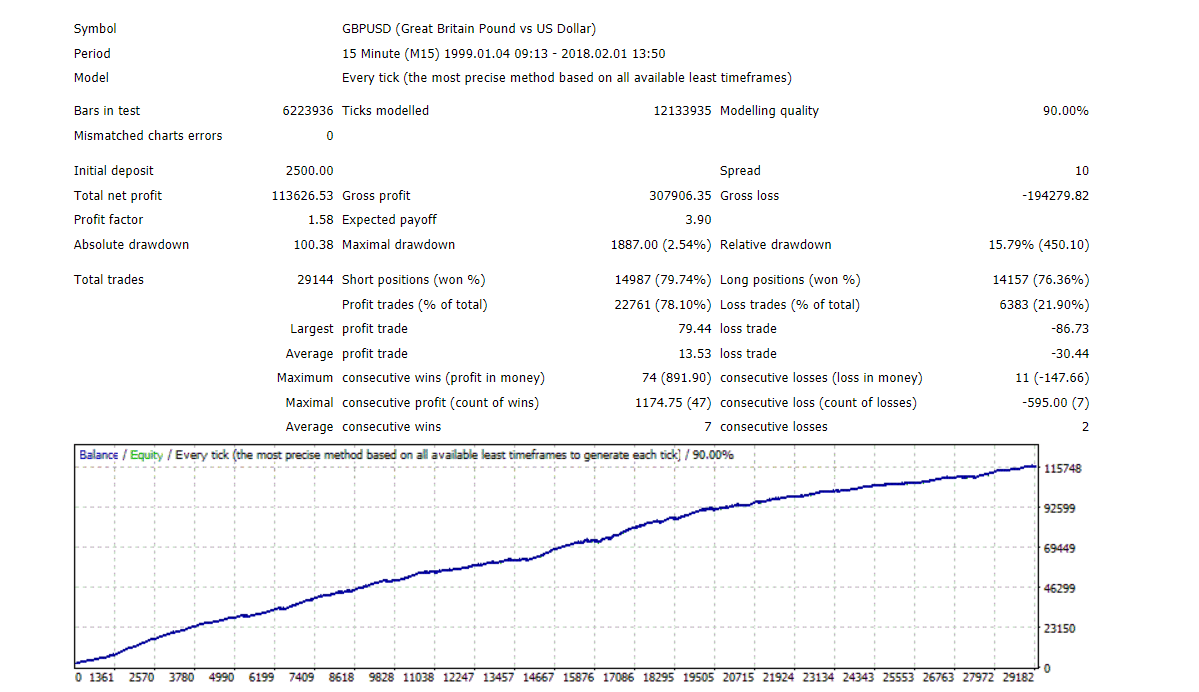
Task: Select average loss trade value -30.44
Action: point(1070,354)
